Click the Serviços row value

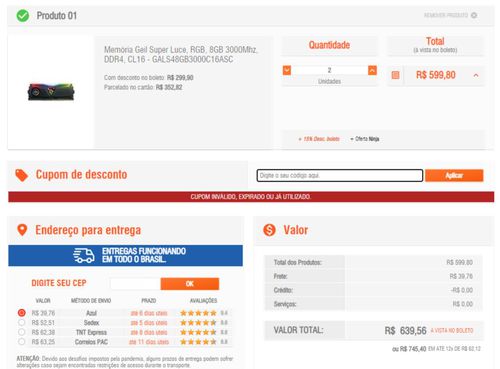[x=463, y=304]
